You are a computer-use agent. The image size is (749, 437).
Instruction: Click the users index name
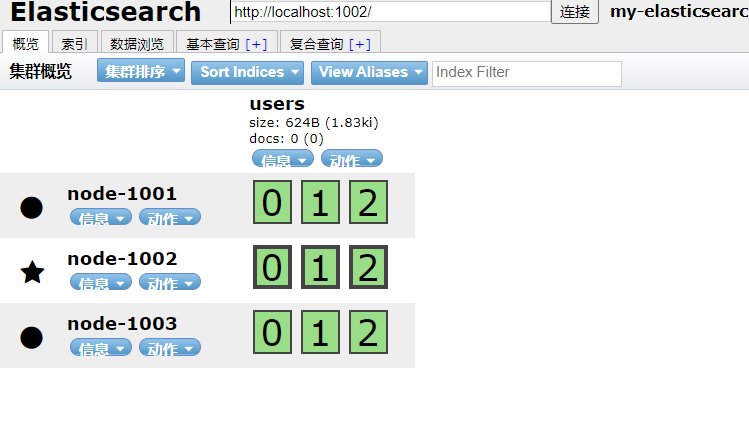click(277, 104)
